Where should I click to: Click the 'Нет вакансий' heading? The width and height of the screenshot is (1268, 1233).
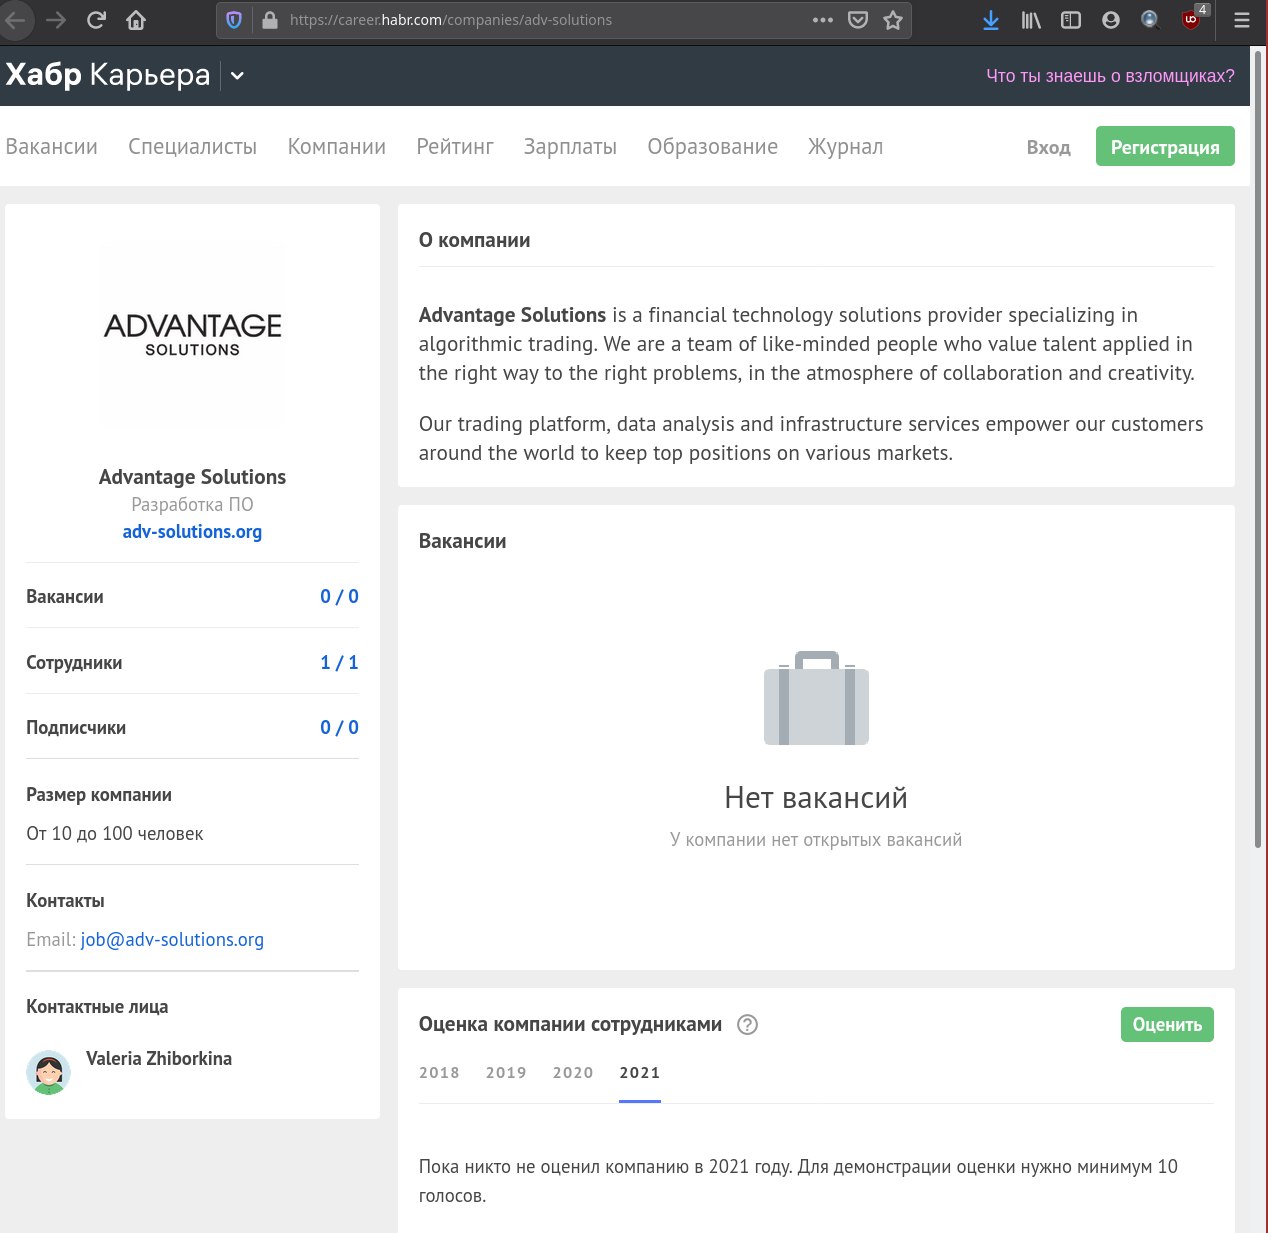(x=816, y=798)
